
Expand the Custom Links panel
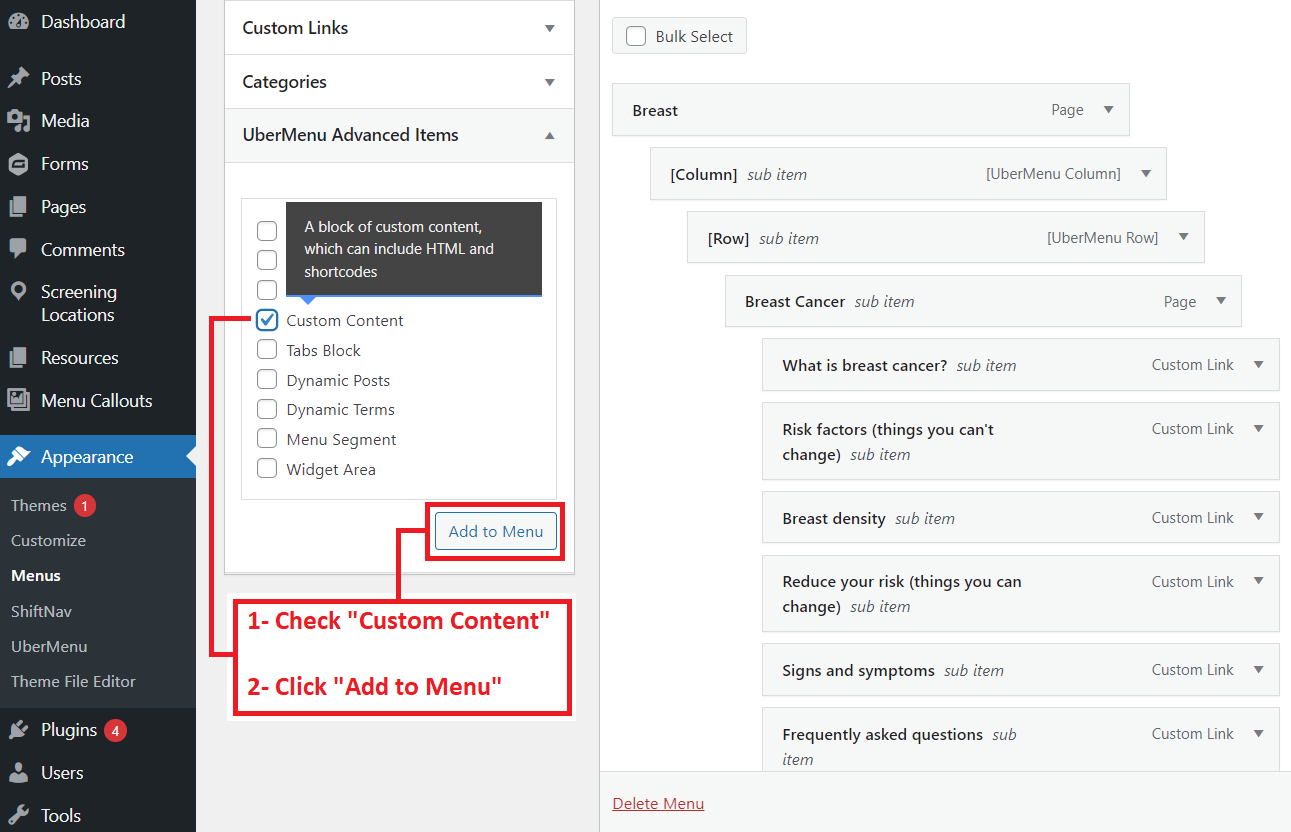click(x=549, y=28)
